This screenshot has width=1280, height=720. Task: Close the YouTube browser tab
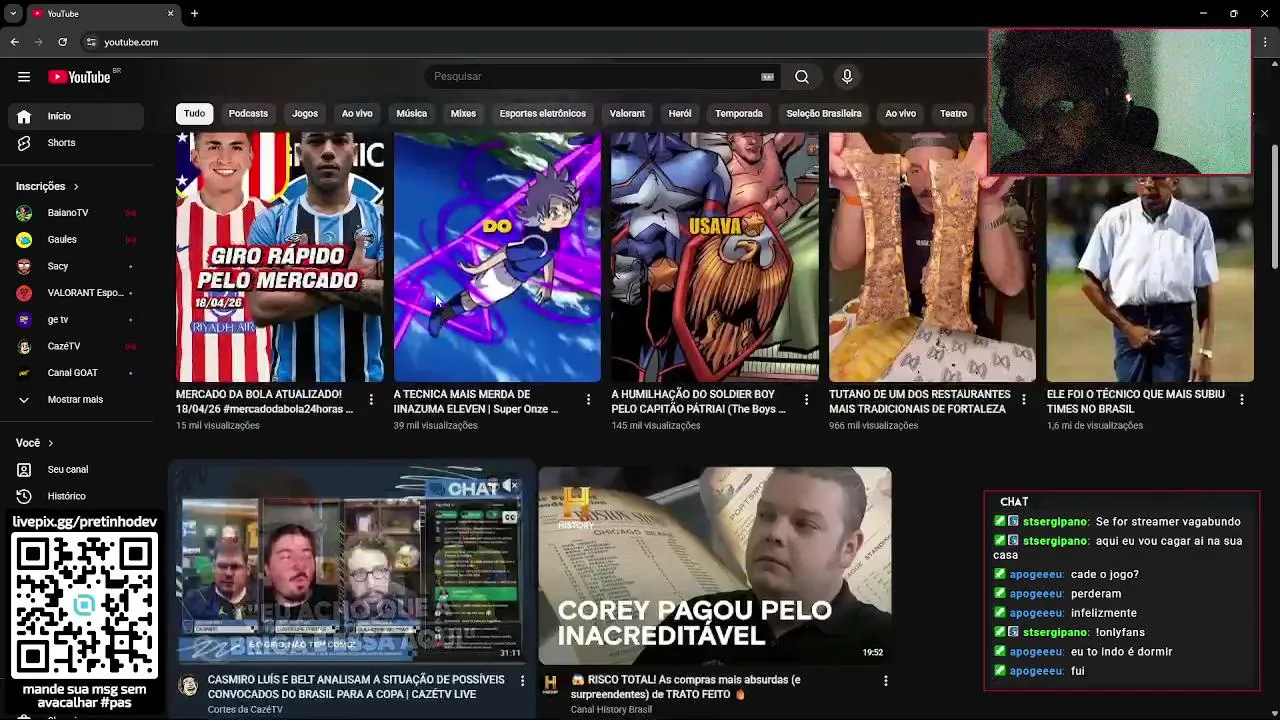[x=170, y=14]
